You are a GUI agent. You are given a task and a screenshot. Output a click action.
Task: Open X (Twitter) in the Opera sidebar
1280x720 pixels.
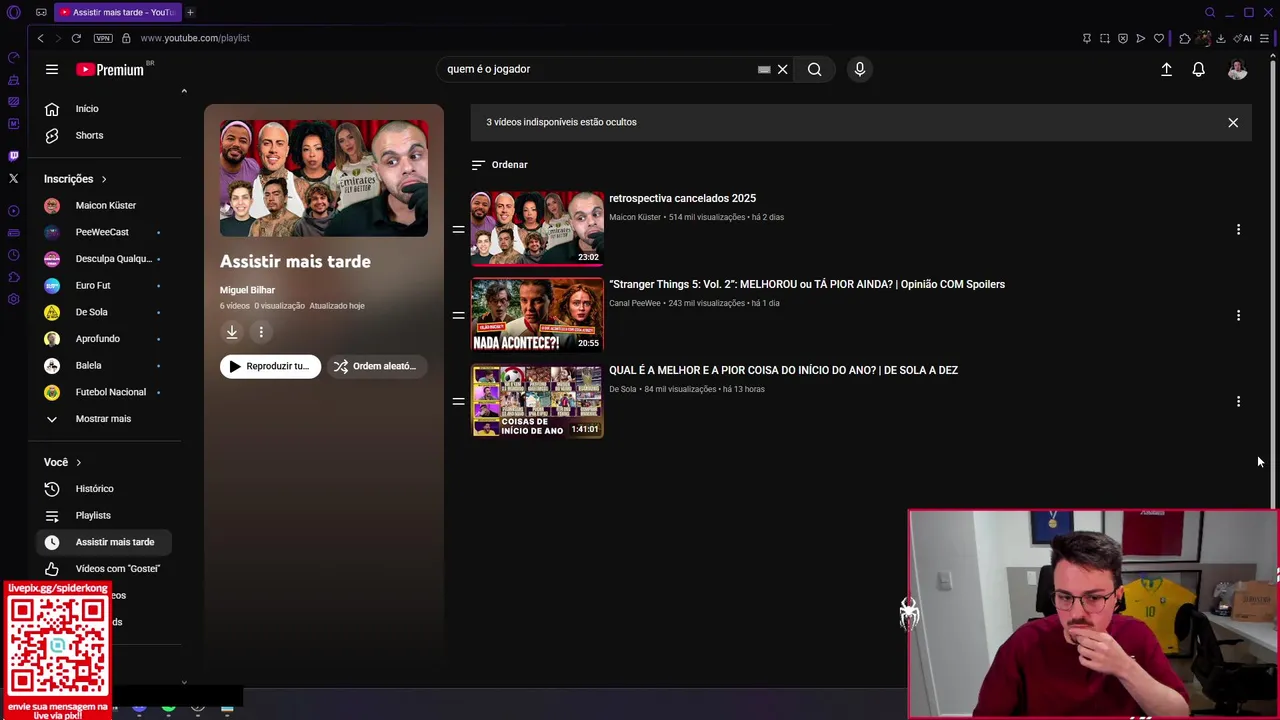tap(13, 178)
